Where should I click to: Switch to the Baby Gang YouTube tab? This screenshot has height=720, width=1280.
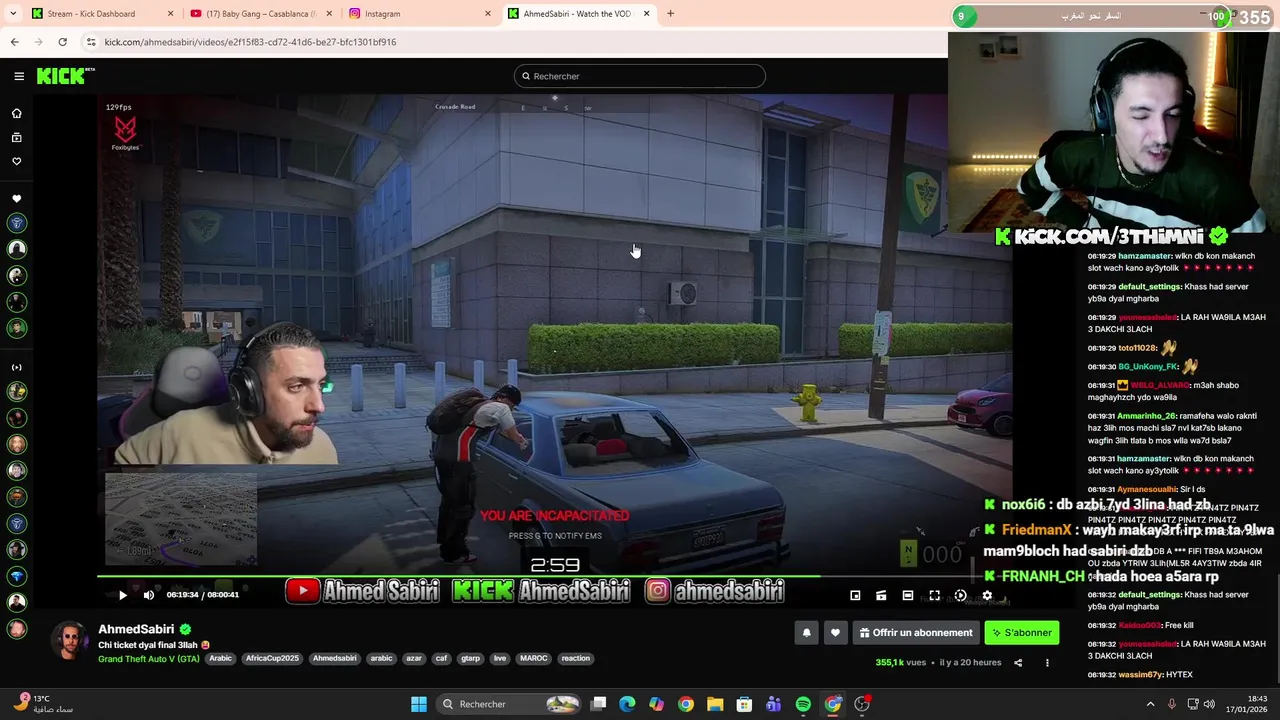pos(262,14)
